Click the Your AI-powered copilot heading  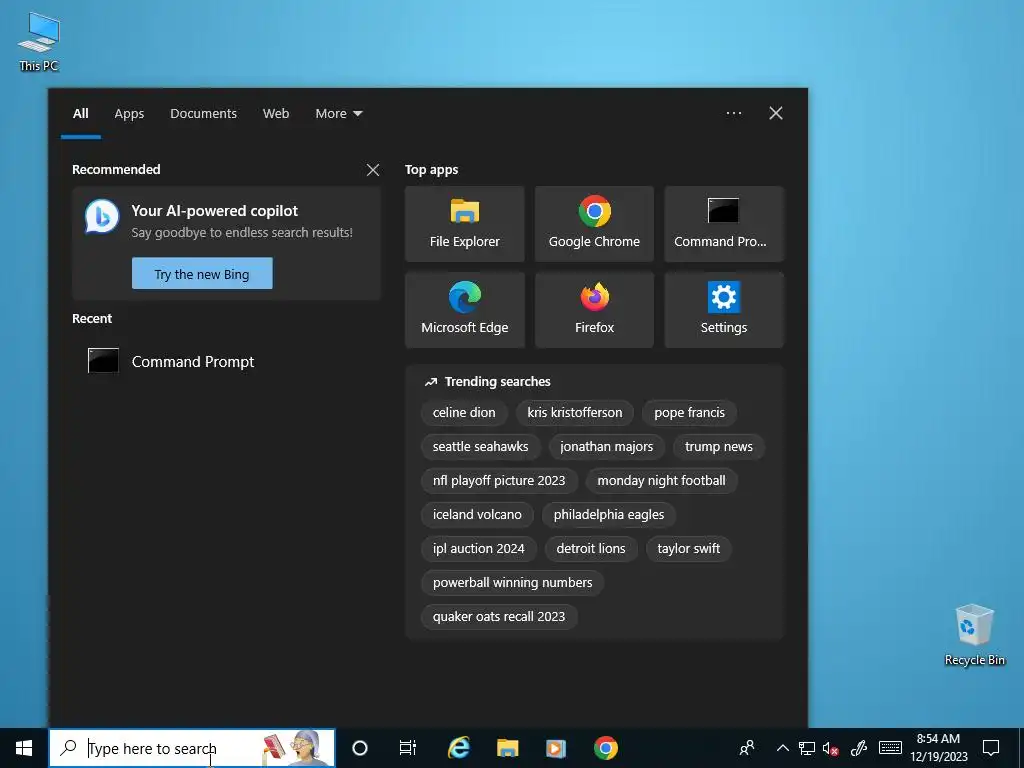(x=214, y=211)
